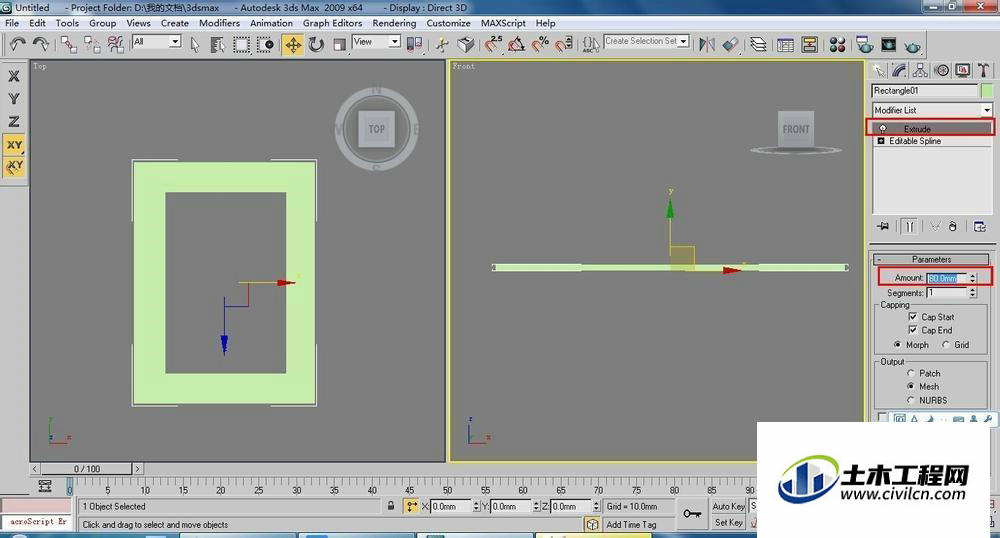The width and height of the screenshot is (1000, 538).
Task: Activate the Select and Uniform Scale tool
Action: pyautogui.click(x=339, y=44)
